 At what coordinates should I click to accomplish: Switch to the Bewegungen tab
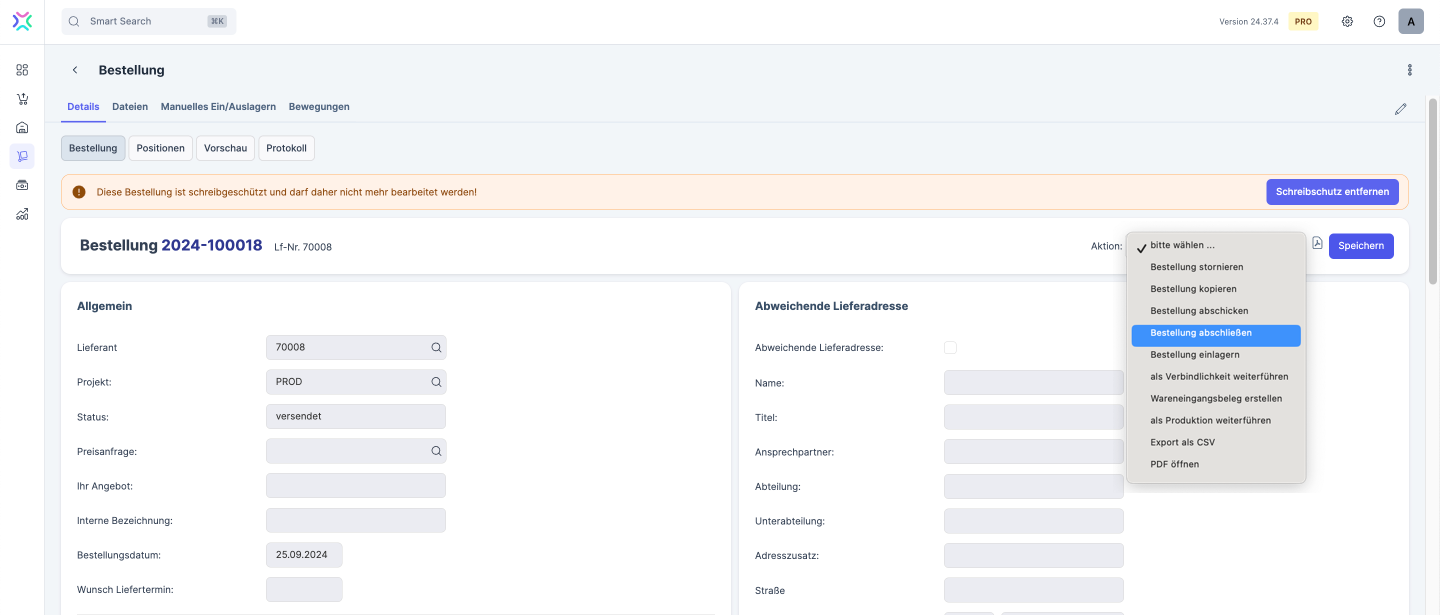click(319, 107)
